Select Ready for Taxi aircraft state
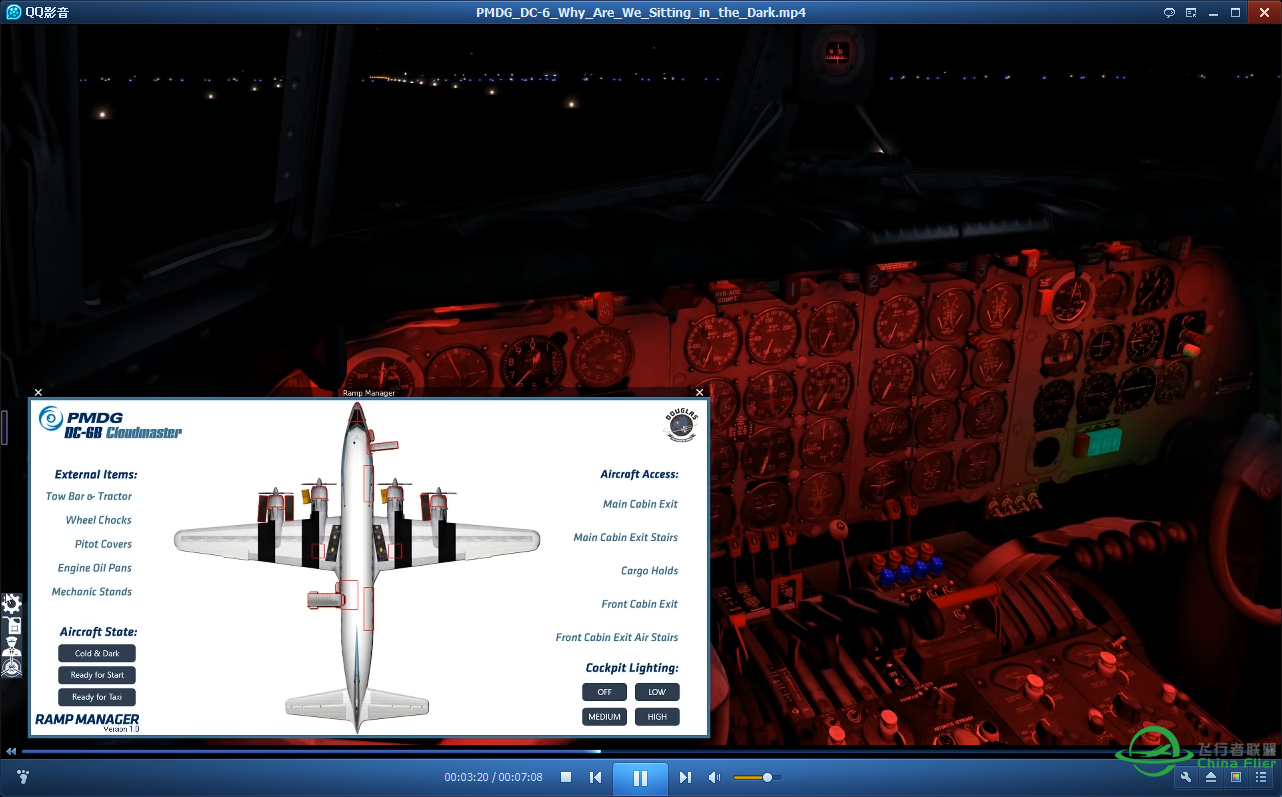The height and width of the screenshot is (797, 1282). click(x=97, y=697)
